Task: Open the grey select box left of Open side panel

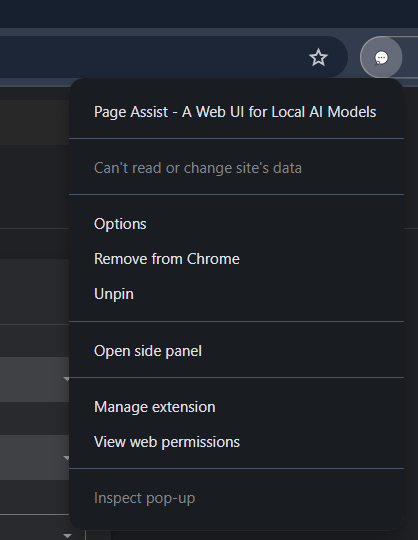Action: [34, 379]
